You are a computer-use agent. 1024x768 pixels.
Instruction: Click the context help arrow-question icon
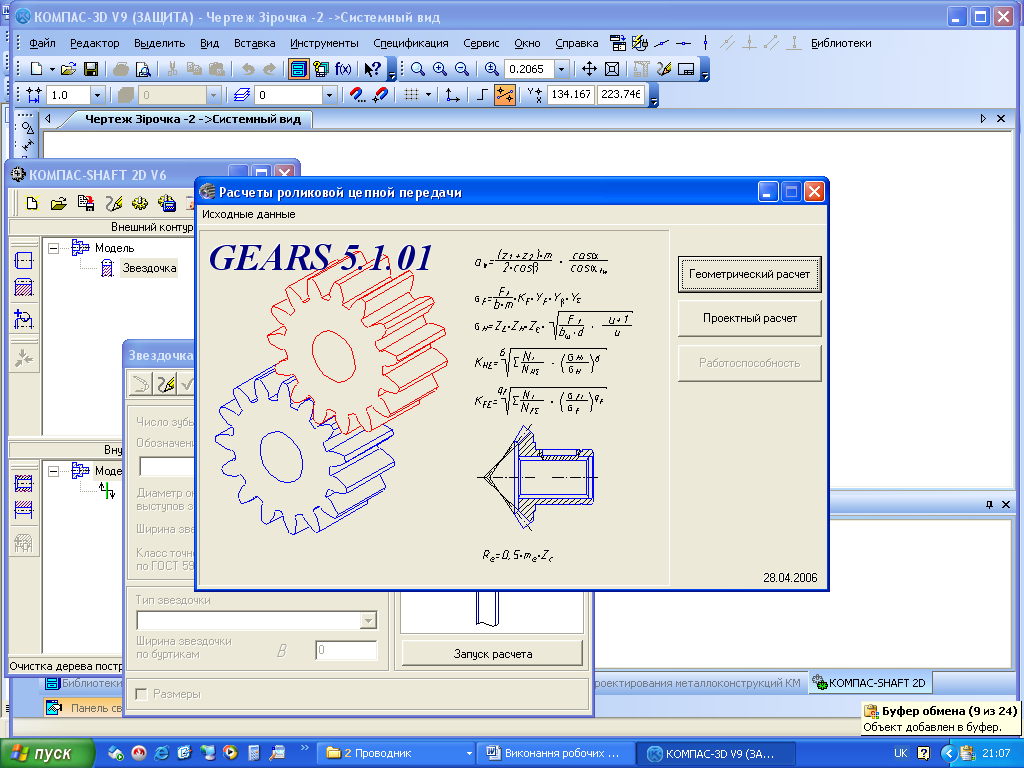tap(372, 69)
